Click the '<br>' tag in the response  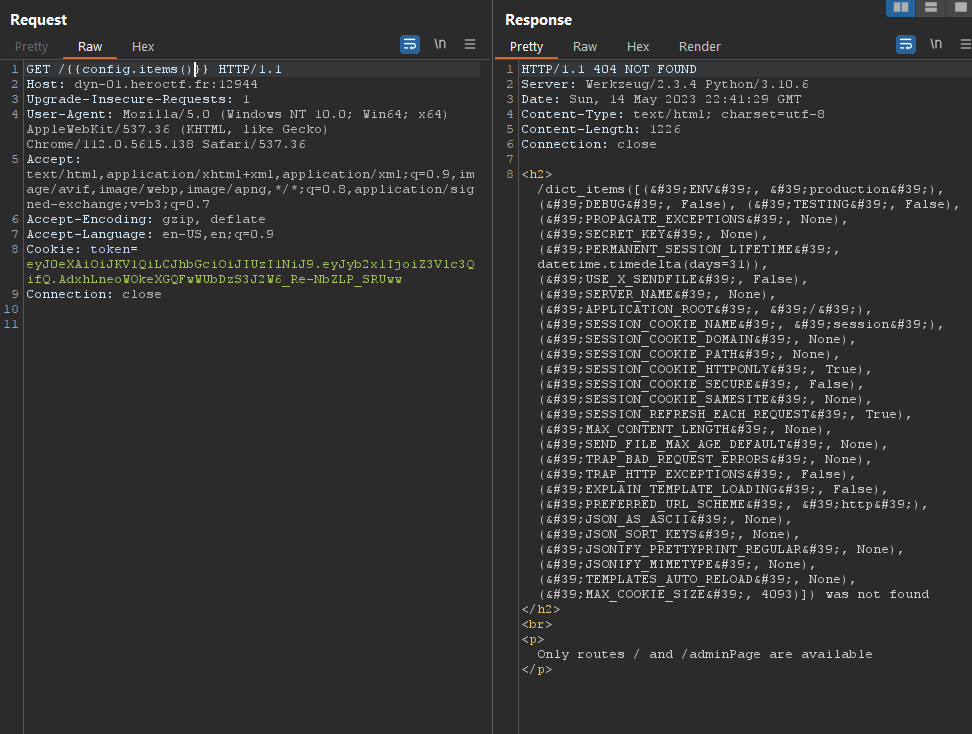click(x=537, y=625)
